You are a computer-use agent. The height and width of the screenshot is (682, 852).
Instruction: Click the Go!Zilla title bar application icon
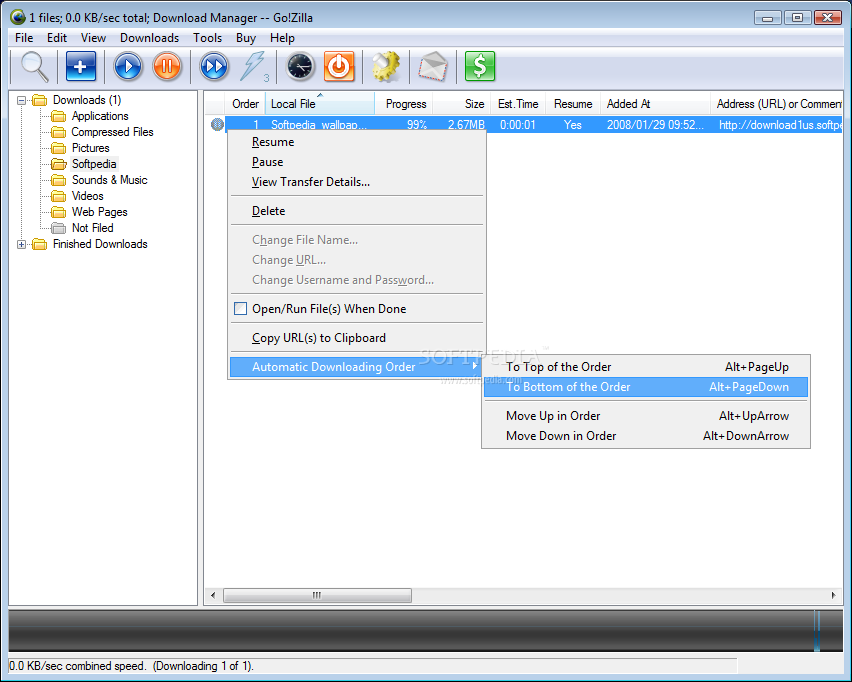(18, 17)
